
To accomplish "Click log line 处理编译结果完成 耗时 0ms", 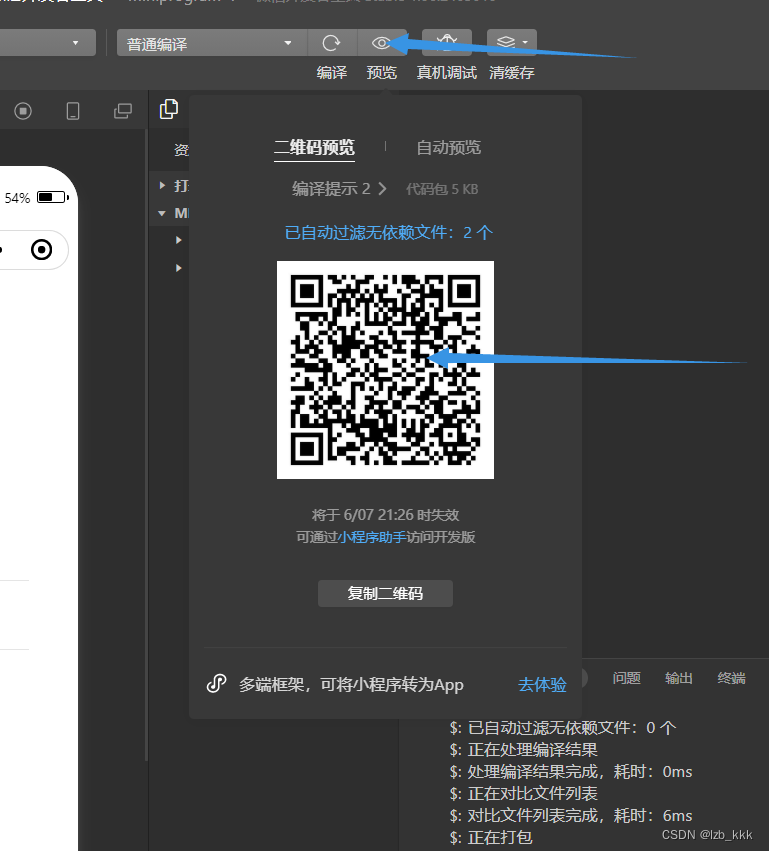I will 571,771.
